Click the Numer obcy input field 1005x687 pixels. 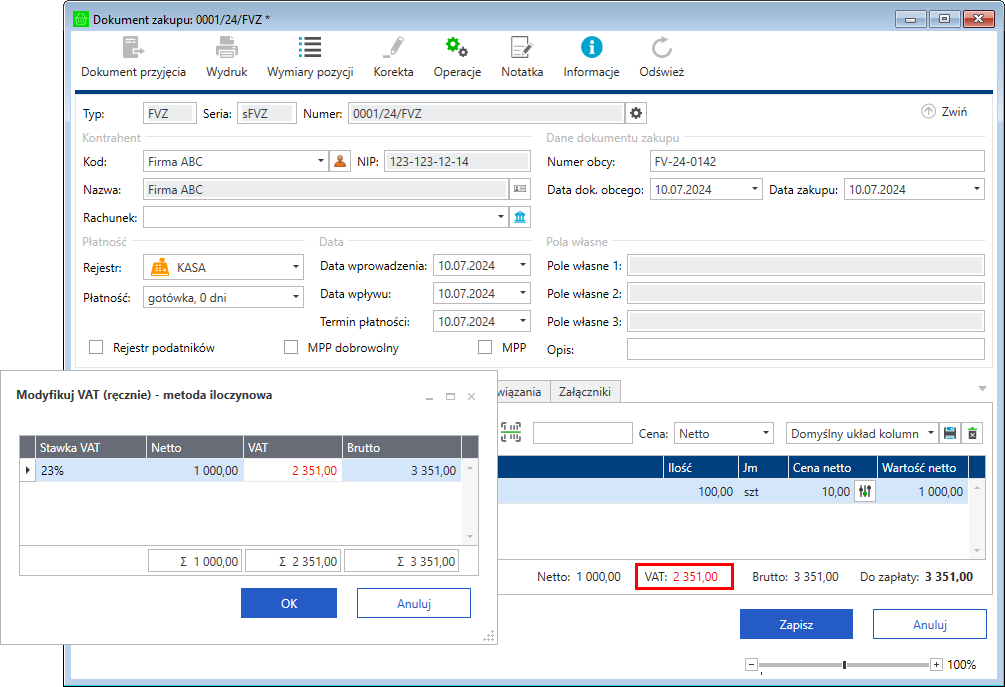pos(816,161)
